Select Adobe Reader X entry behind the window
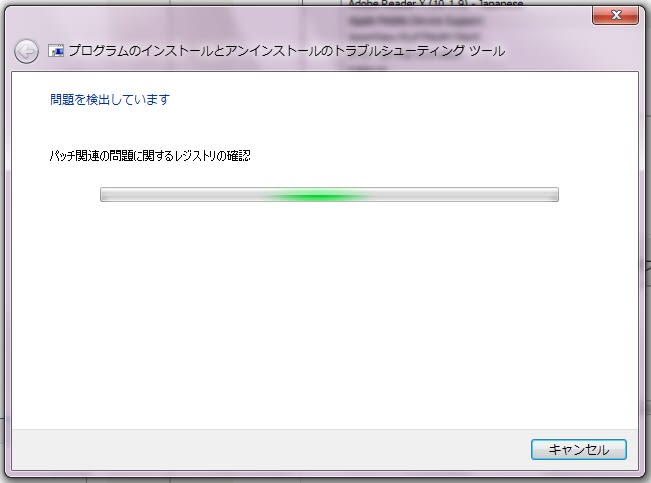Image resolution: width=651 pixels, height=483 pixels. tap(436, 4)
